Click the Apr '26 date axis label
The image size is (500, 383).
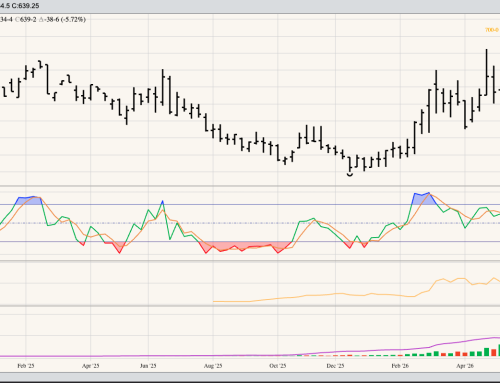pyautogui.click(x=465, y=366)
